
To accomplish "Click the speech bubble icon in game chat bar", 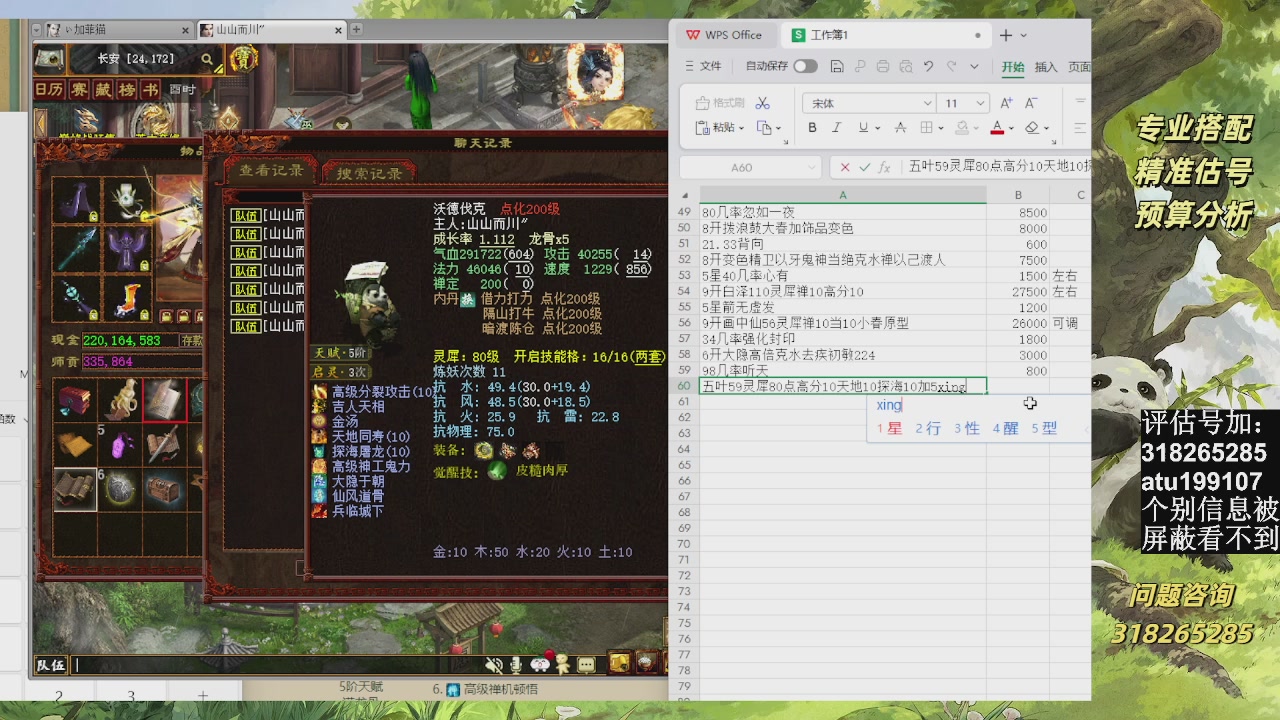I will [587, 664].
